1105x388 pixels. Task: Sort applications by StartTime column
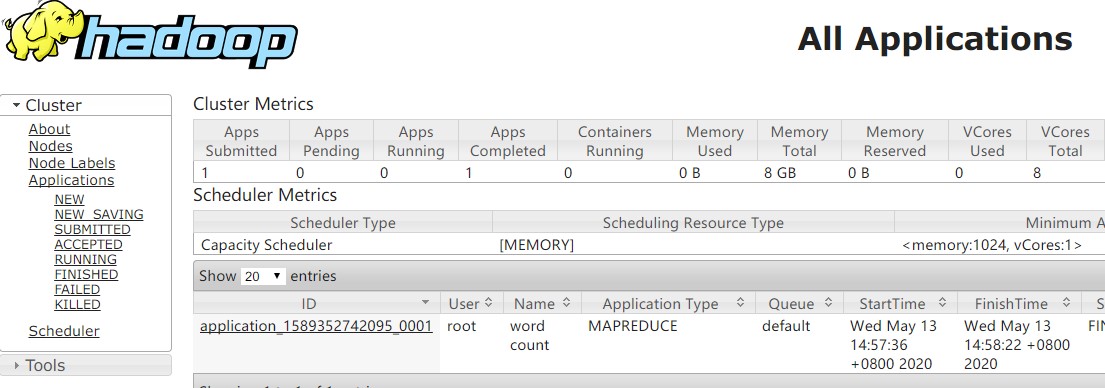(x=900, y=304)
